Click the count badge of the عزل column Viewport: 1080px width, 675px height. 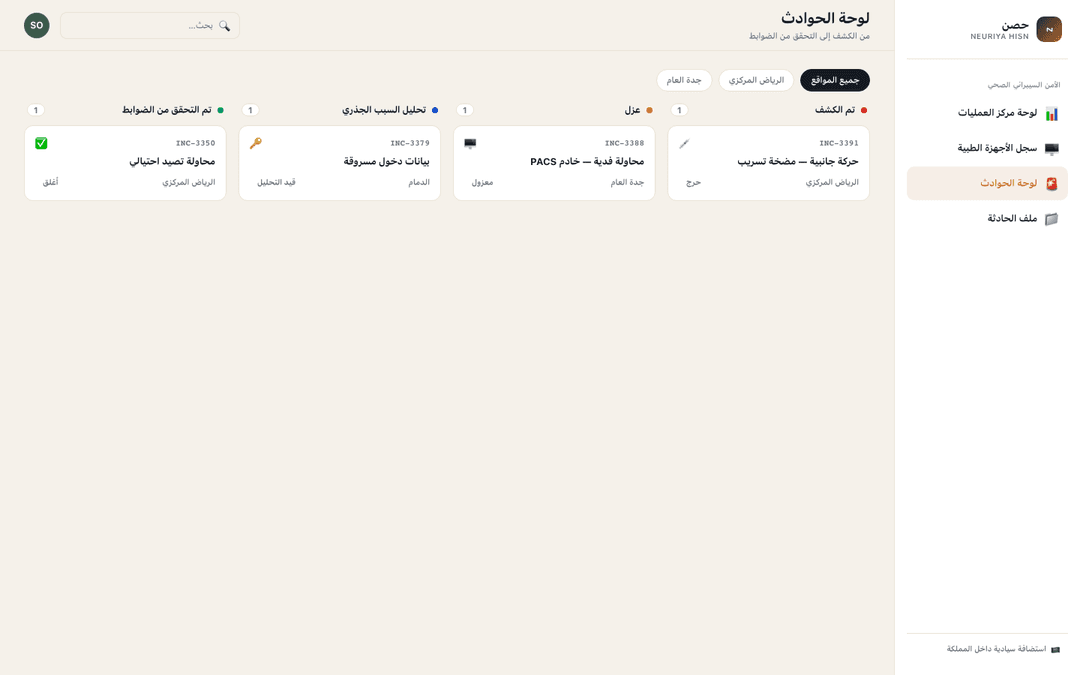pos(465,110)
